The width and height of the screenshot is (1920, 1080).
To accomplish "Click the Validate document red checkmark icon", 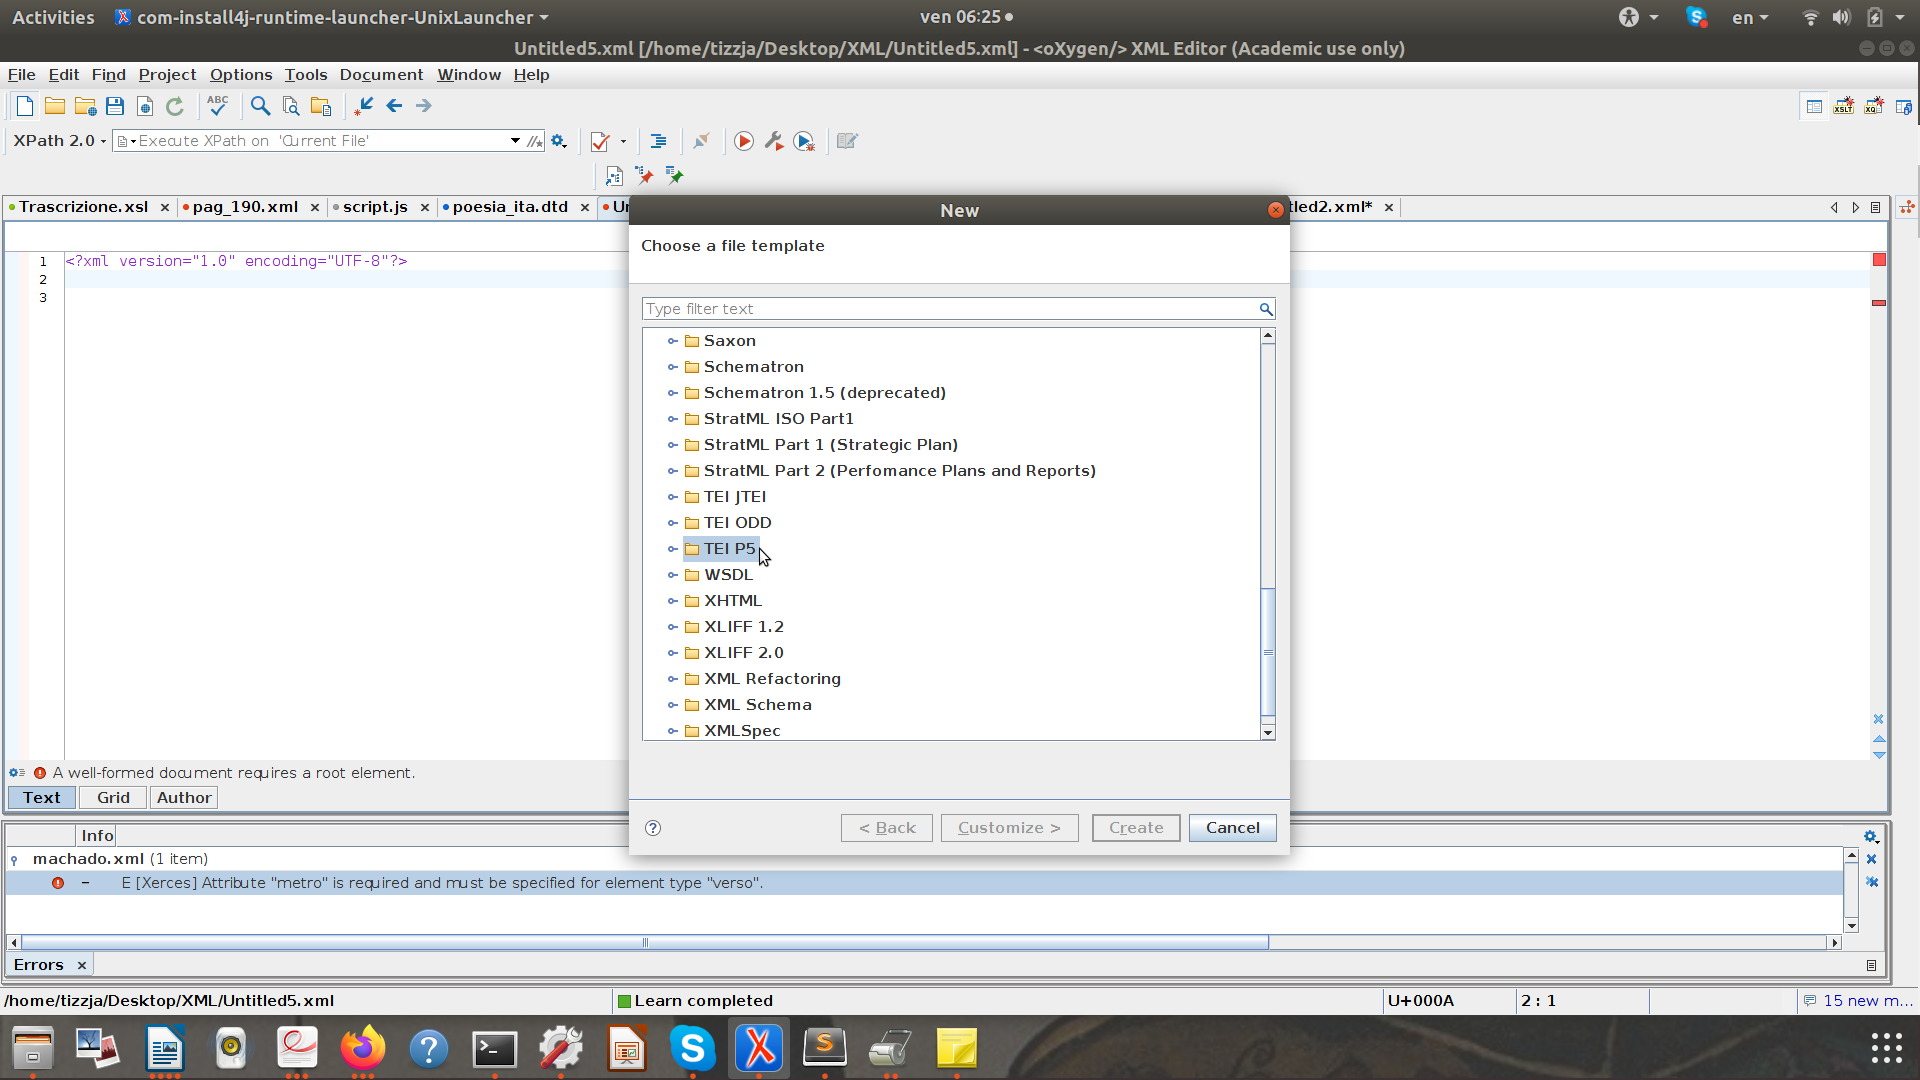I will point(600,142).
